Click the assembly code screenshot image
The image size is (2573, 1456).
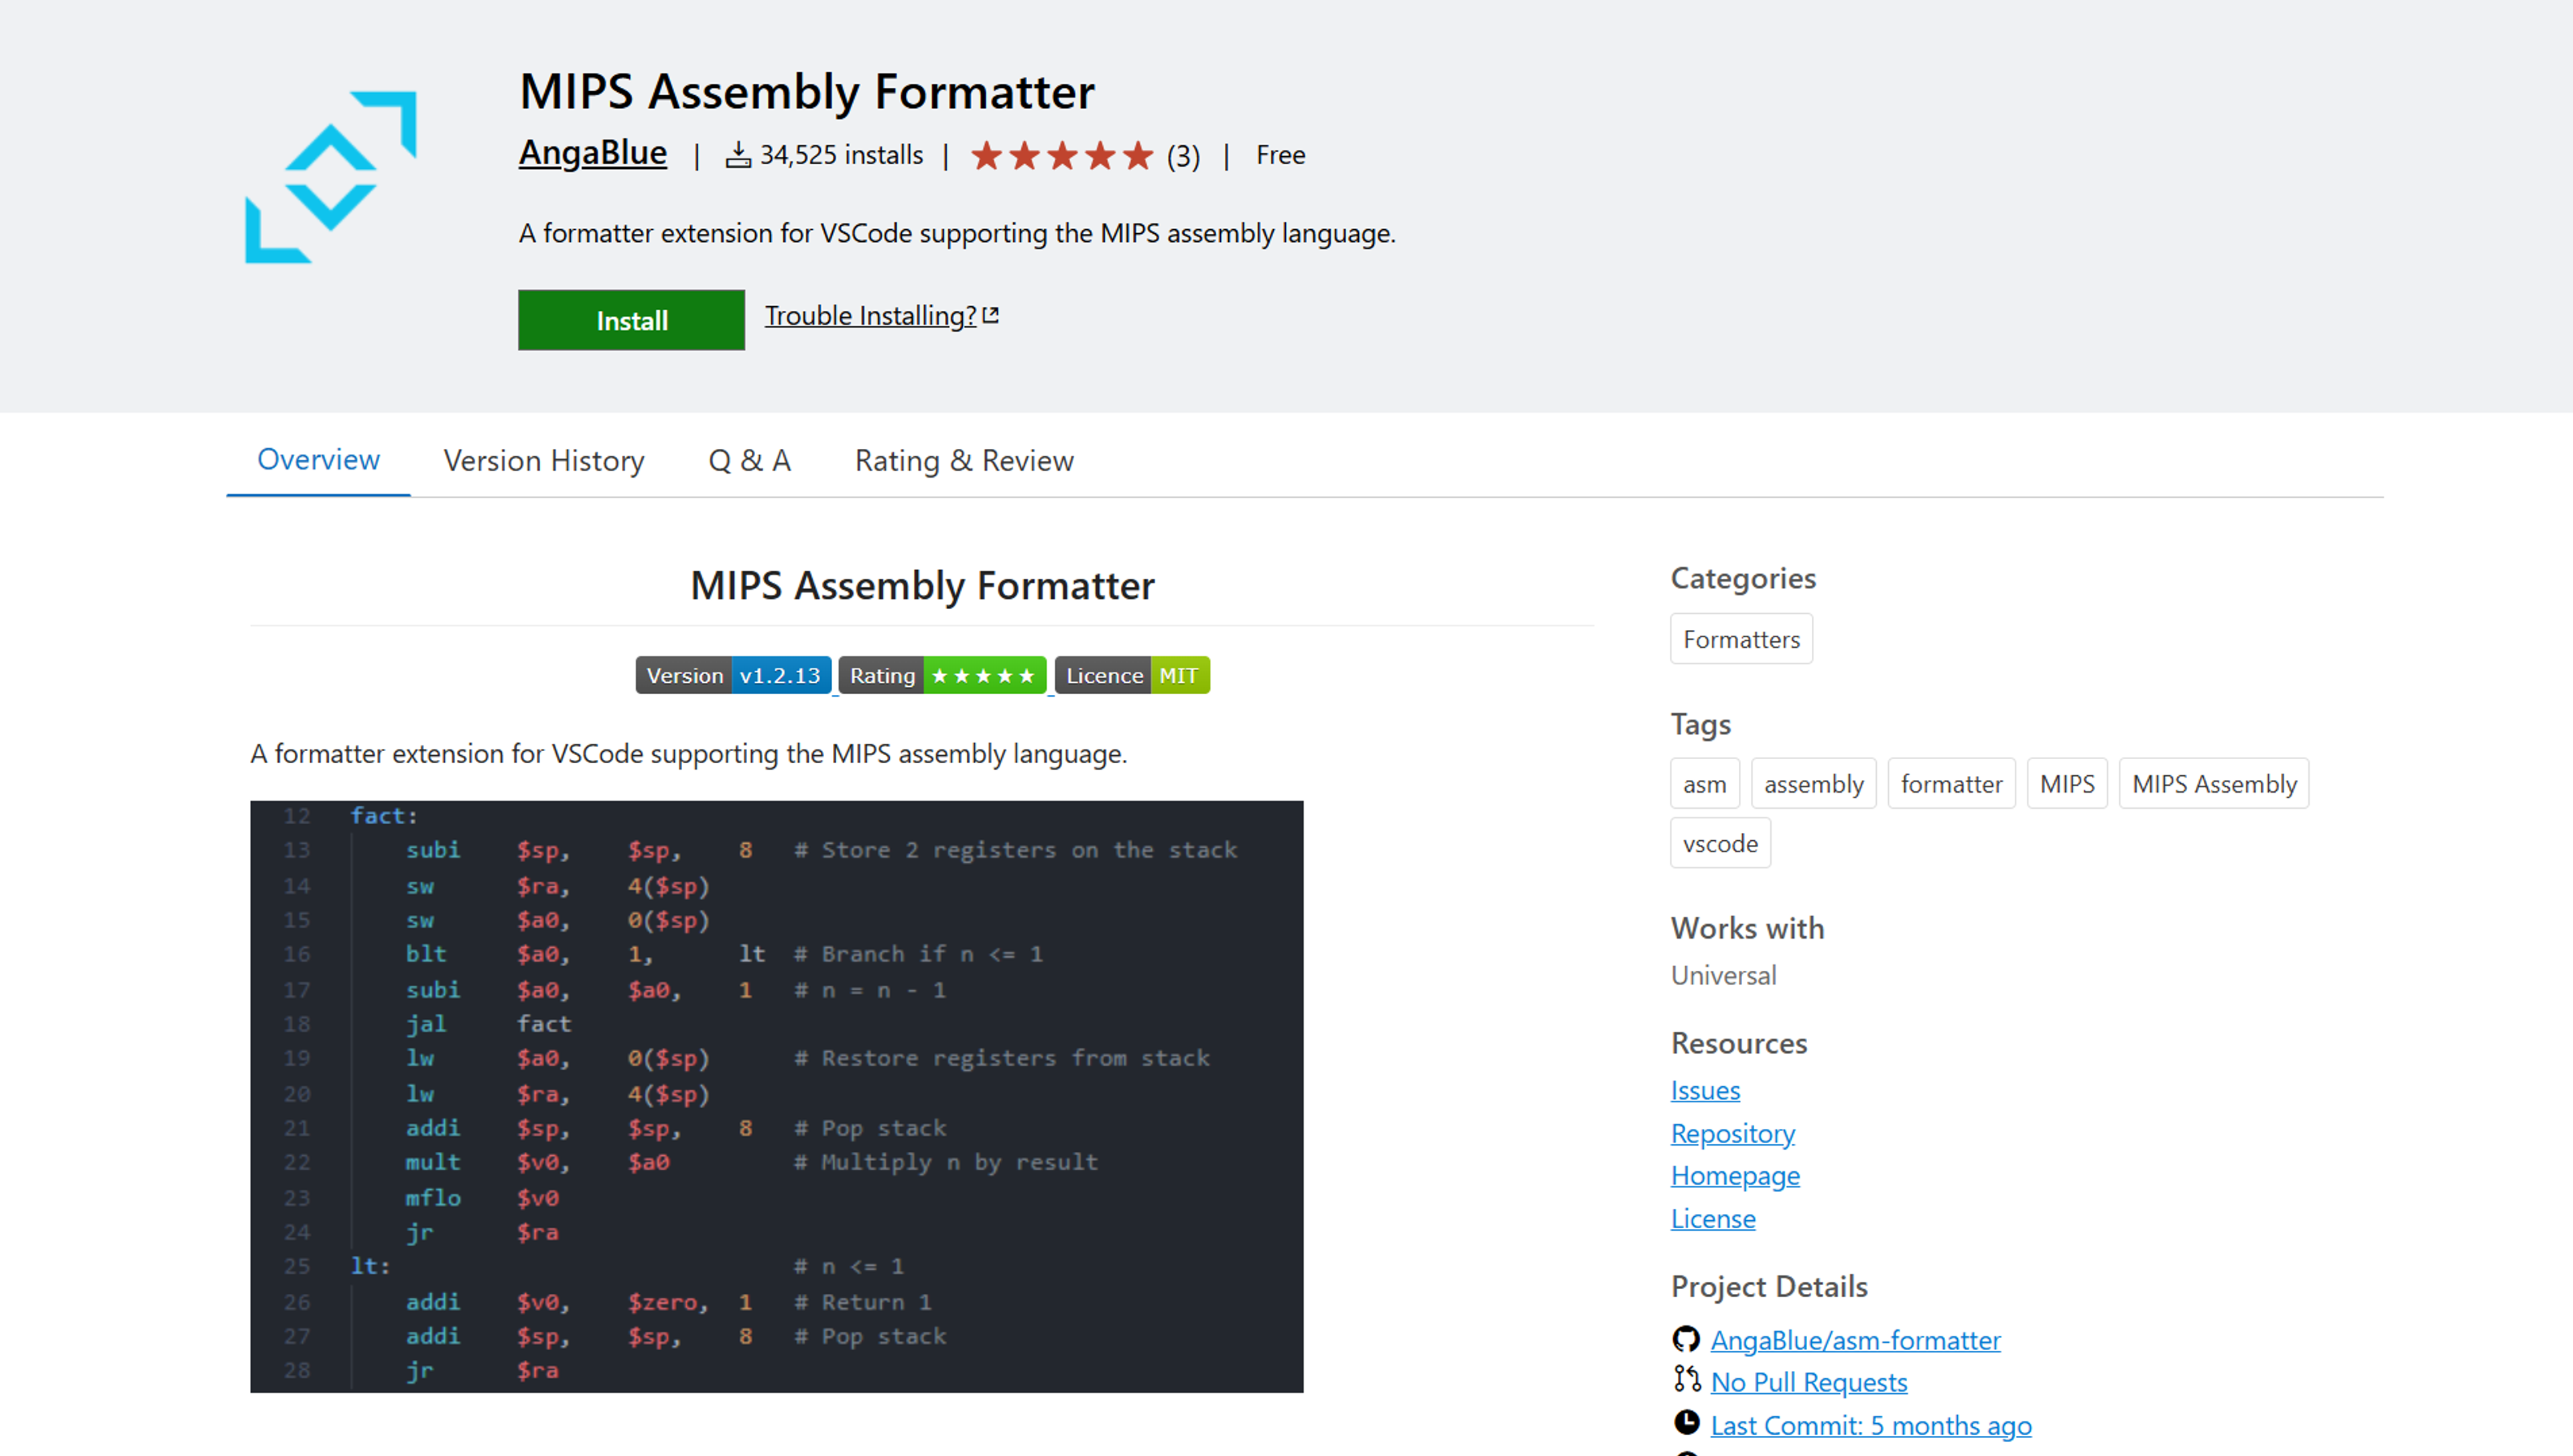pos(776,1096)
